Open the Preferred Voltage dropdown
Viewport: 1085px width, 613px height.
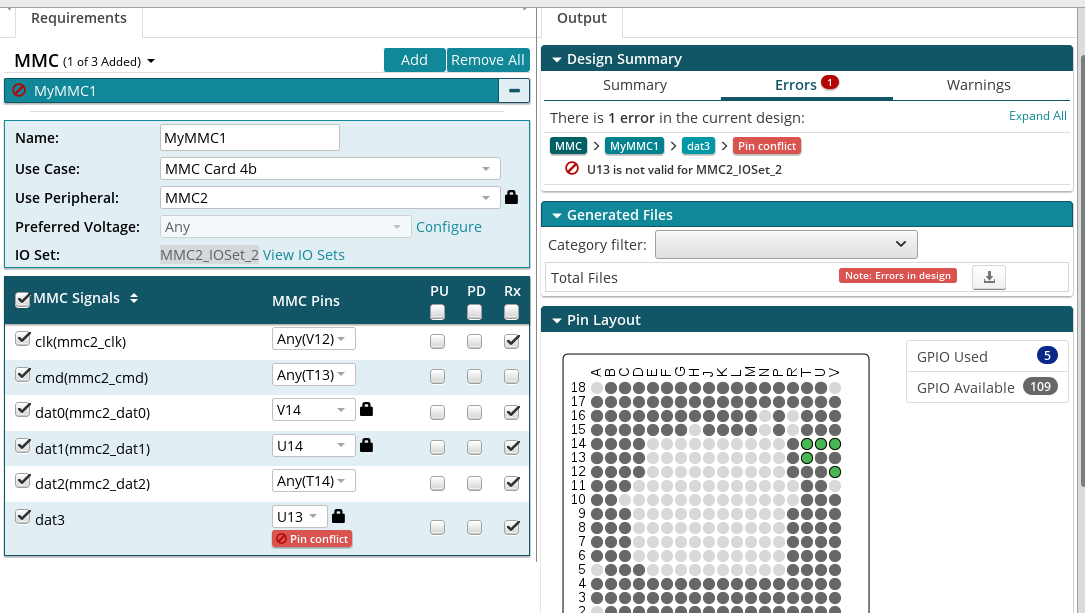[x=286, y=227]
